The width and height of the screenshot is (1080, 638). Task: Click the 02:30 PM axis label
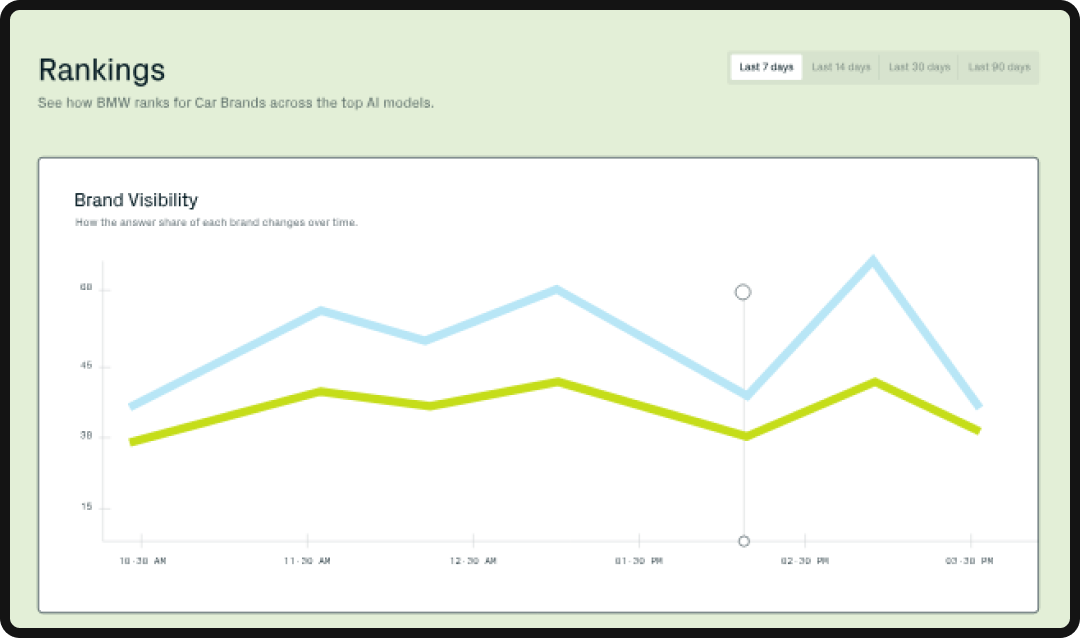click(x=804, y=561)
